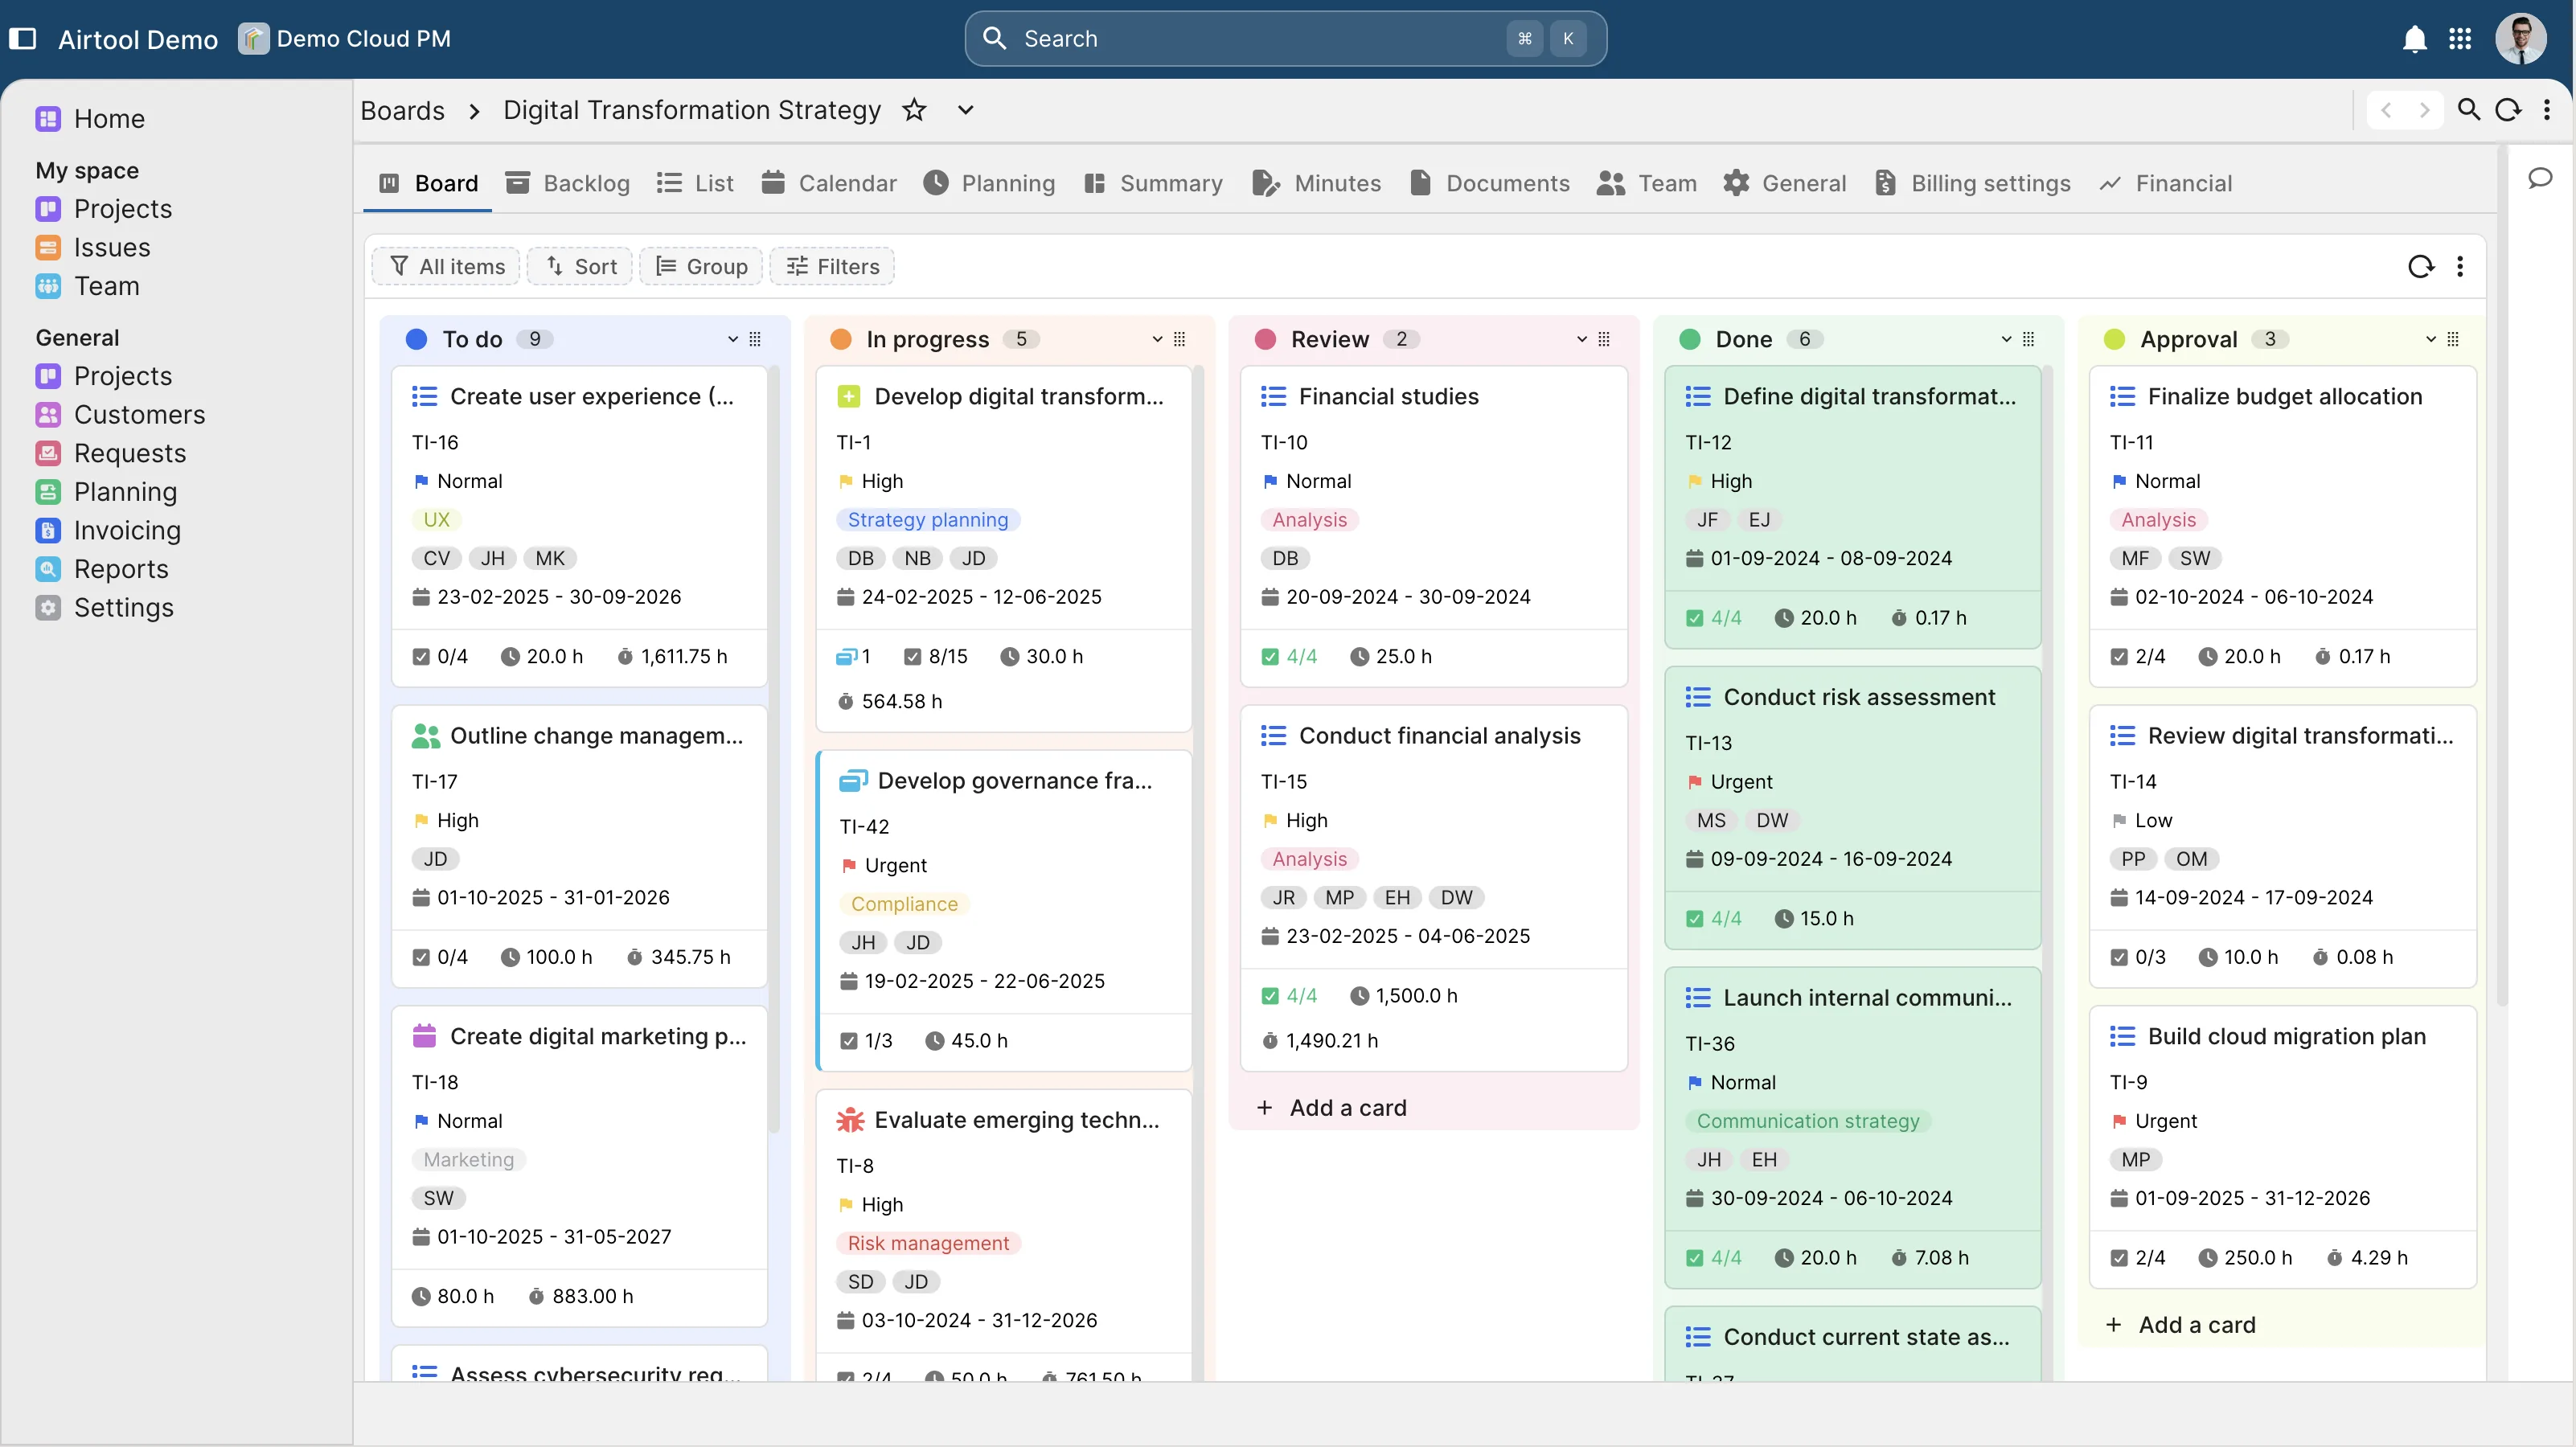The width and height of the screenshot is (2576, 1447).
Task: Refresh the board view
Action: (x=2421, y=266)
